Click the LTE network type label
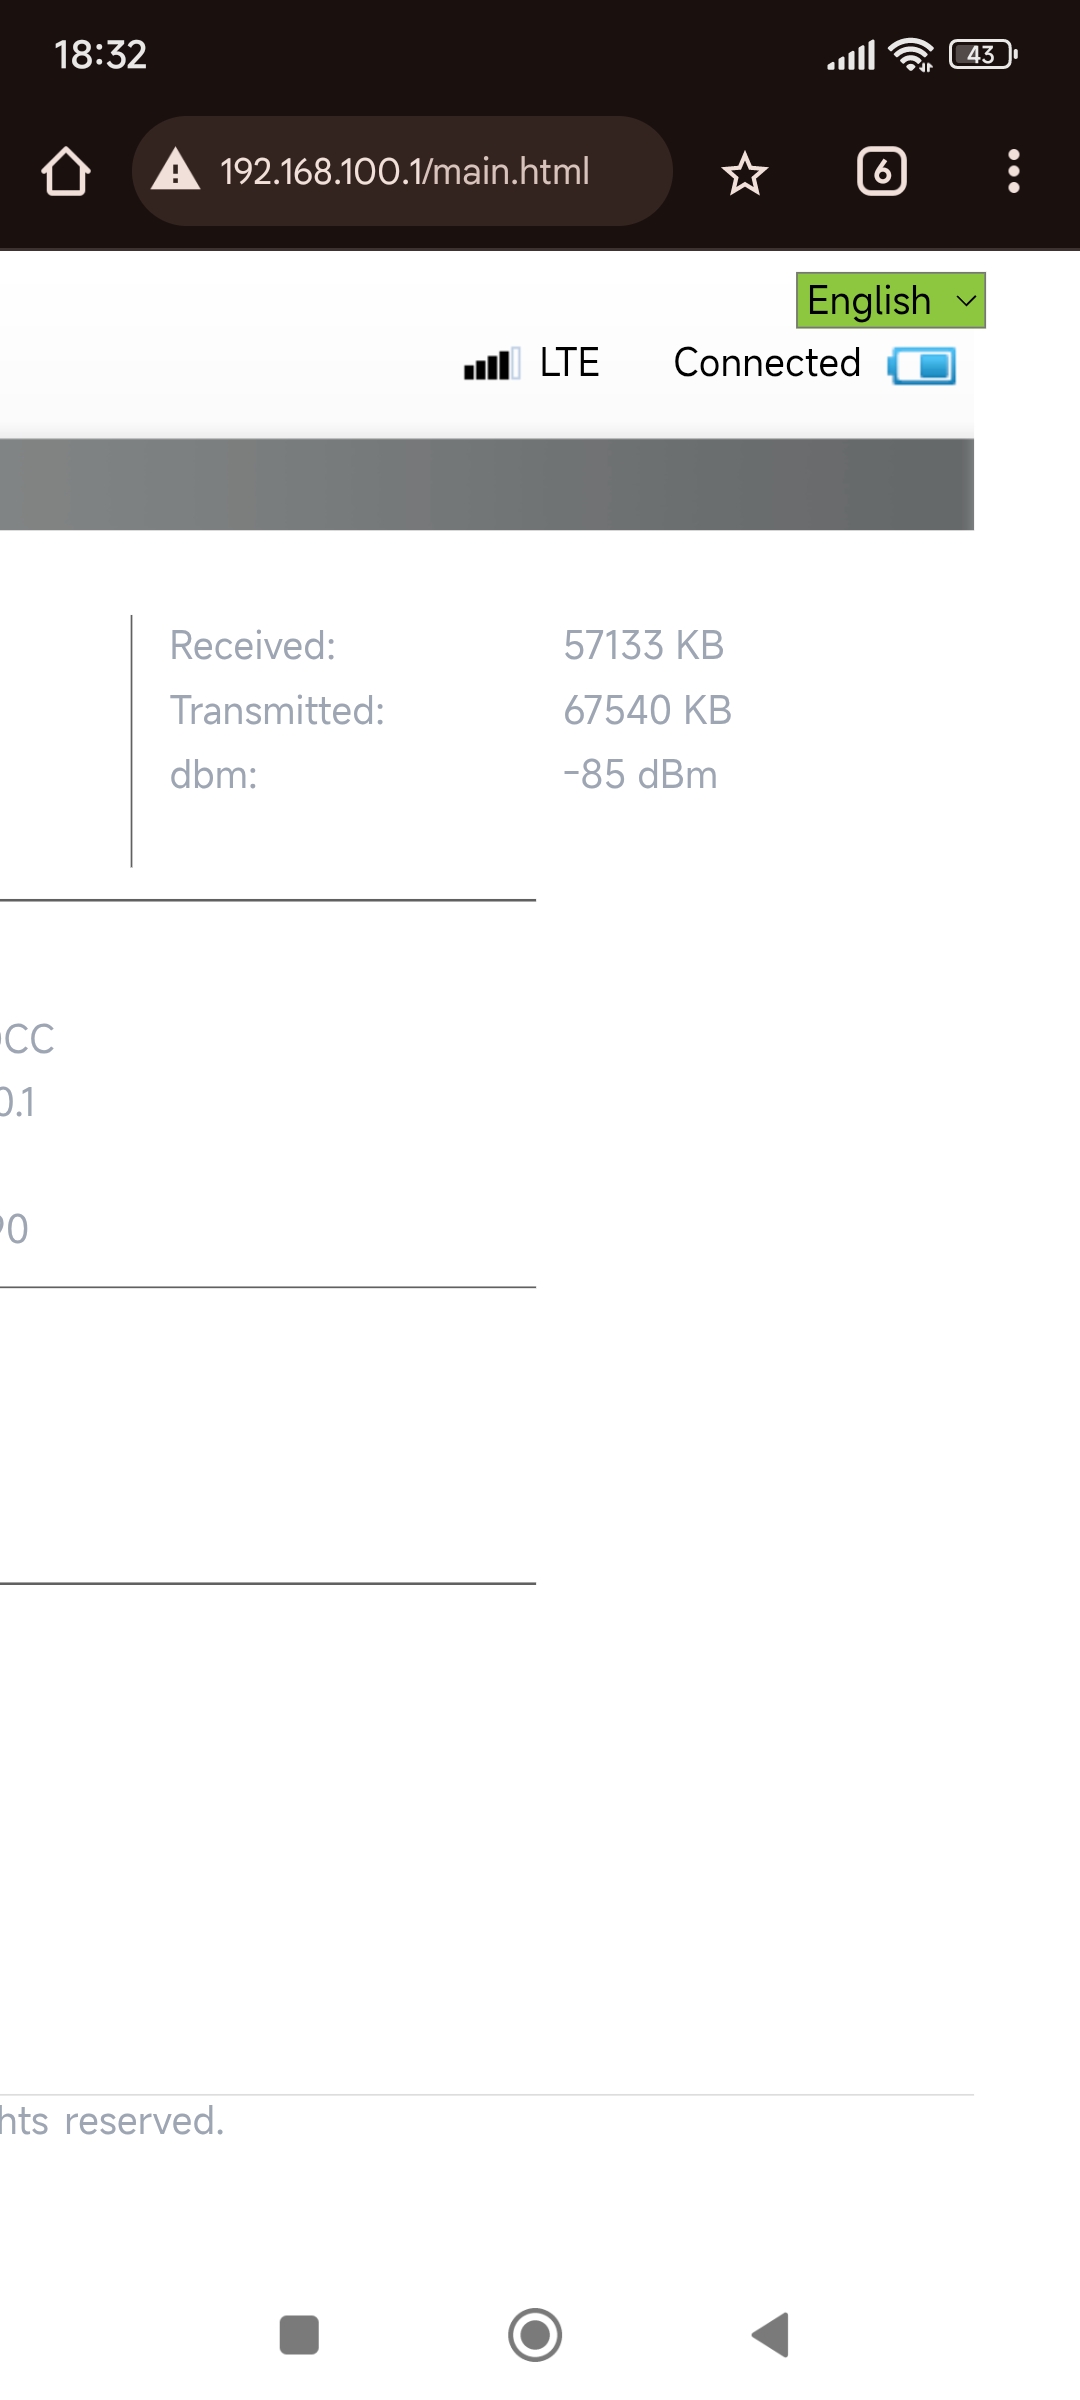This screenshot has height=2400, width=1080. coord(569,363)
